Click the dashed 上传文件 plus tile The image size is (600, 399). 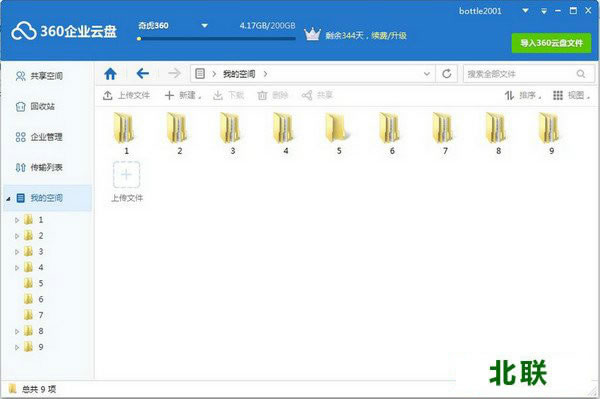126,175
